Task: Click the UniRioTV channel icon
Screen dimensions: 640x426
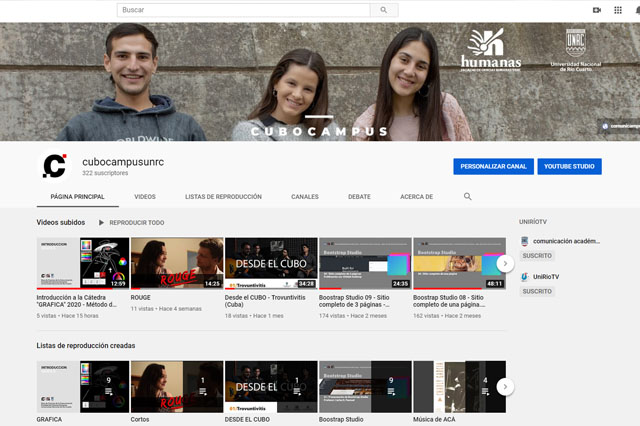Action: coord(524,277)
